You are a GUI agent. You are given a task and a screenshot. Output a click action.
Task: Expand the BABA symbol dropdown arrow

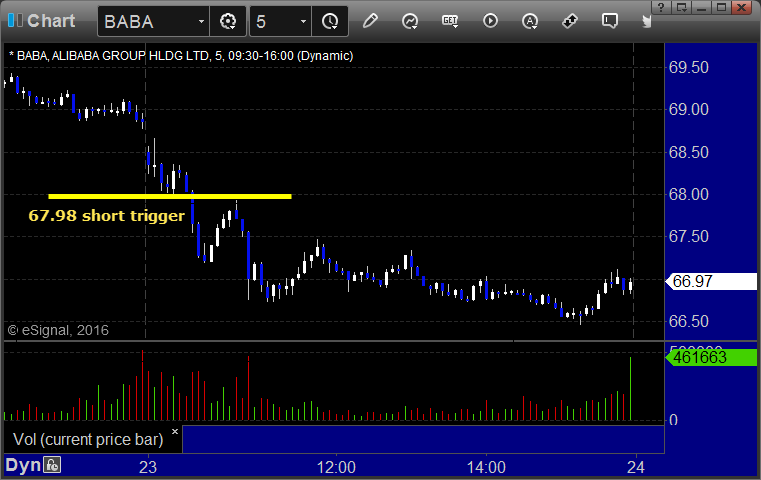[201, 21]
